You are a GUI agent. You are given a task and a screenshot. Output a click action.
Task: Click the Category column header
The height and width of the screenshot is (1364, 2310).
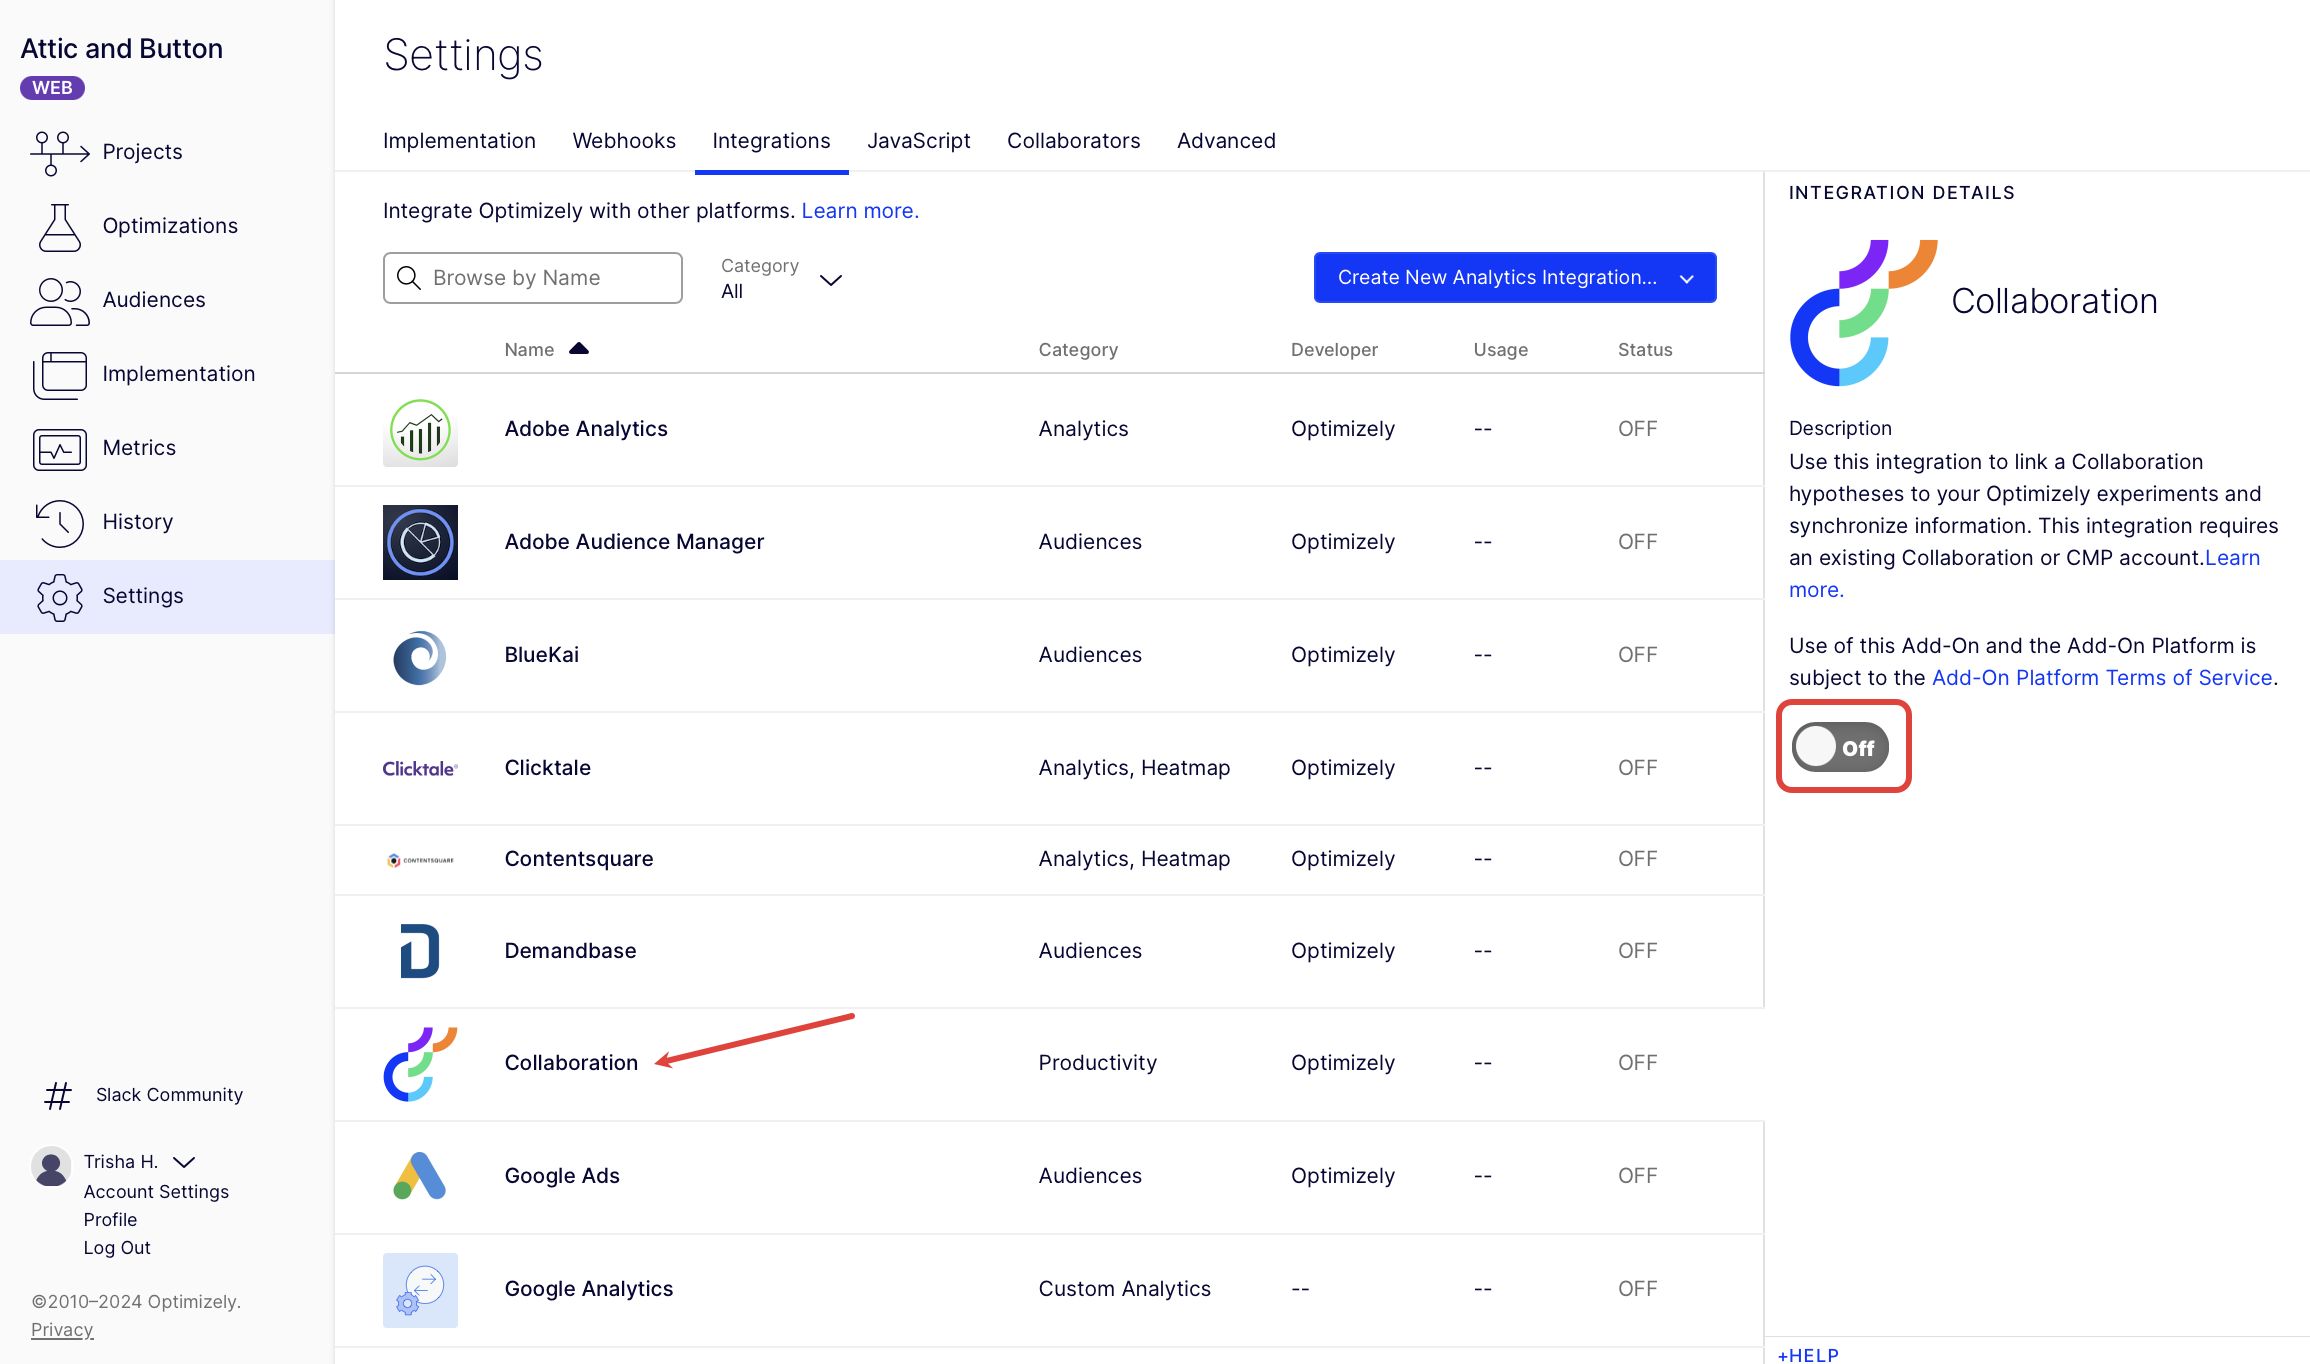click(x=1078, y=350)
